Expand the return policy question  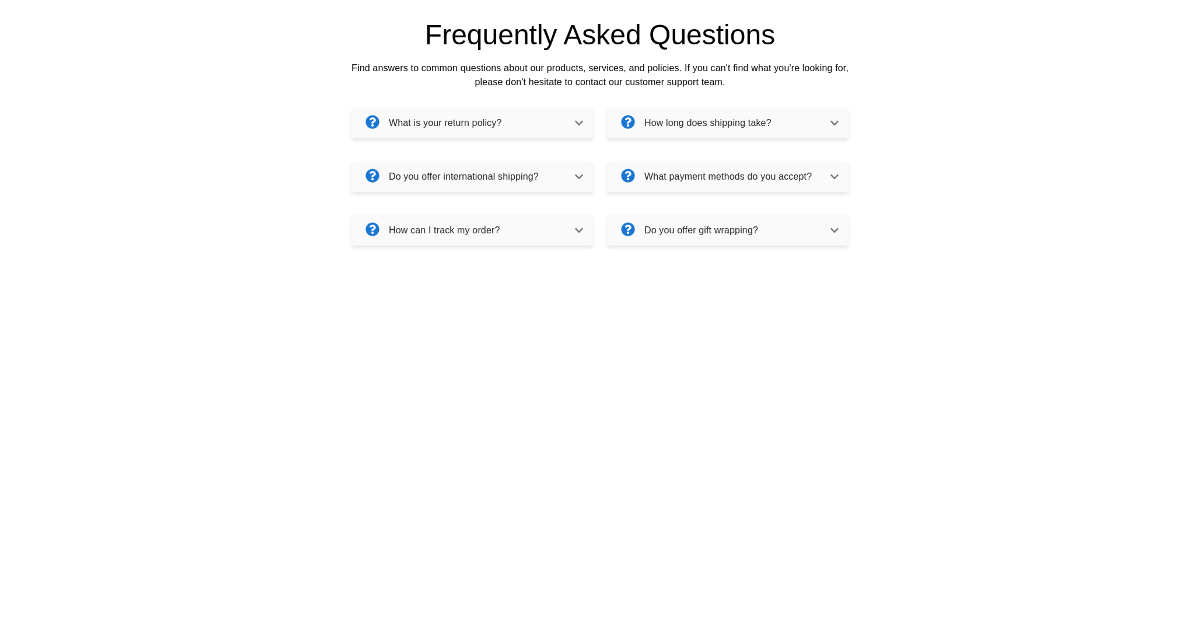coord(578,122)
